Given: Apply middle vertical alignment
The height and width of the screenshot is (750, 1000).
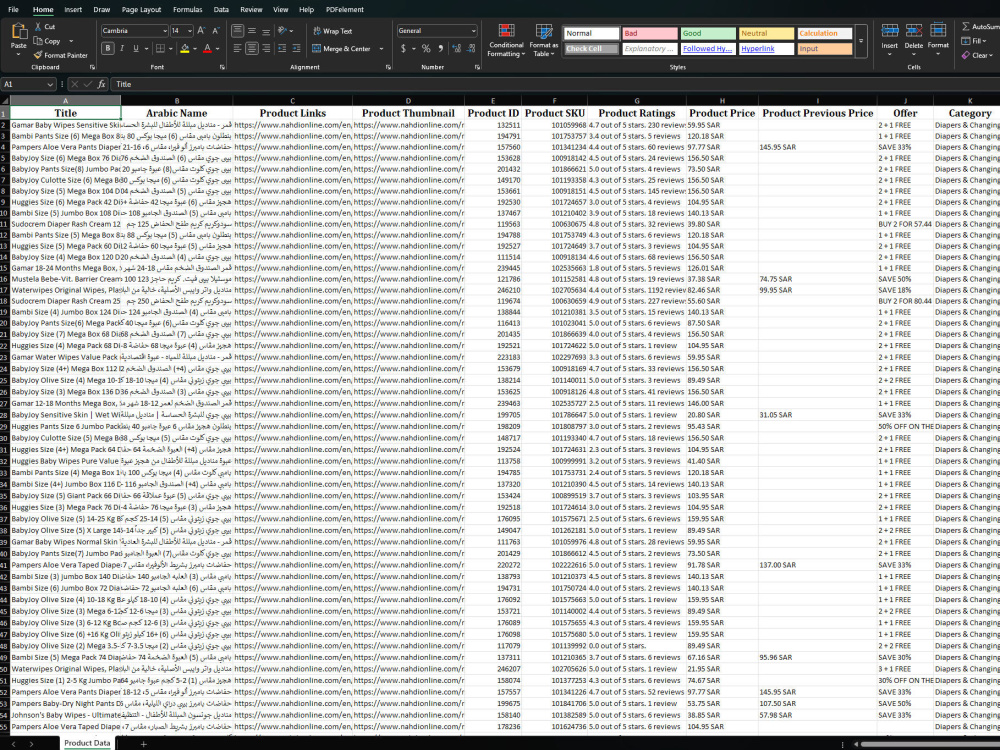Looking at the screenshot, I should pos(252,31).
